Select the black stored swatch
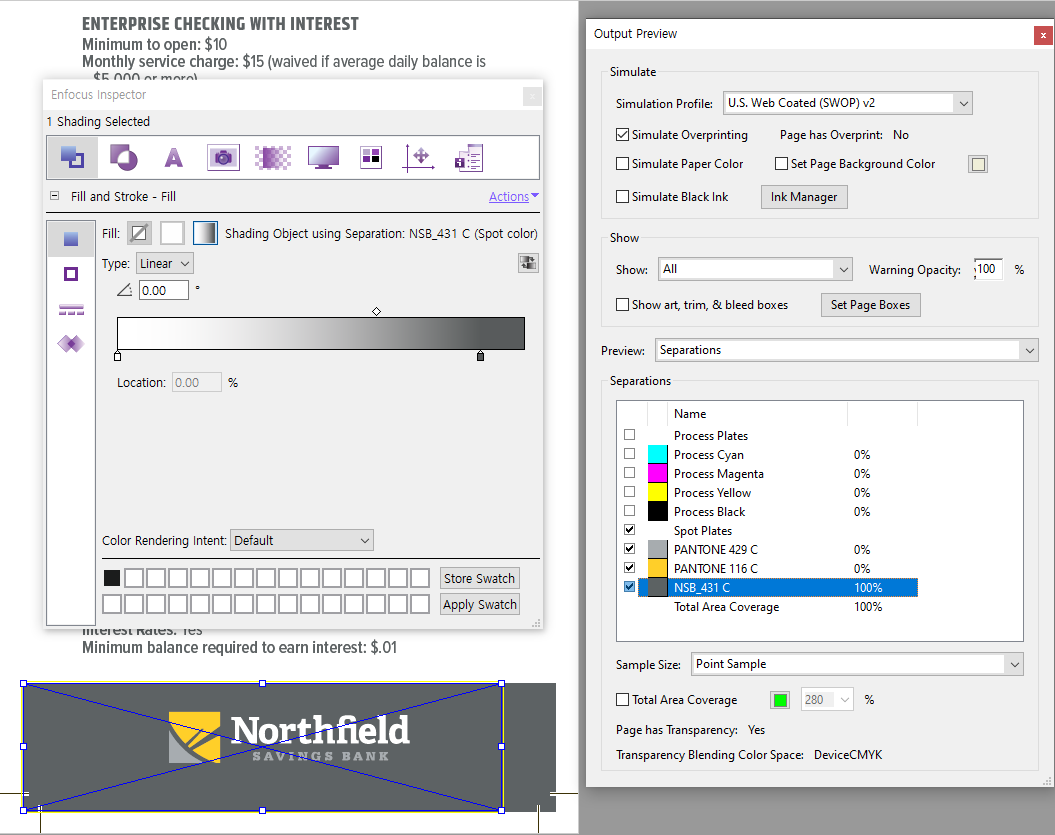The height and width of the screenshot is (835, 1055). pos(112,578)
